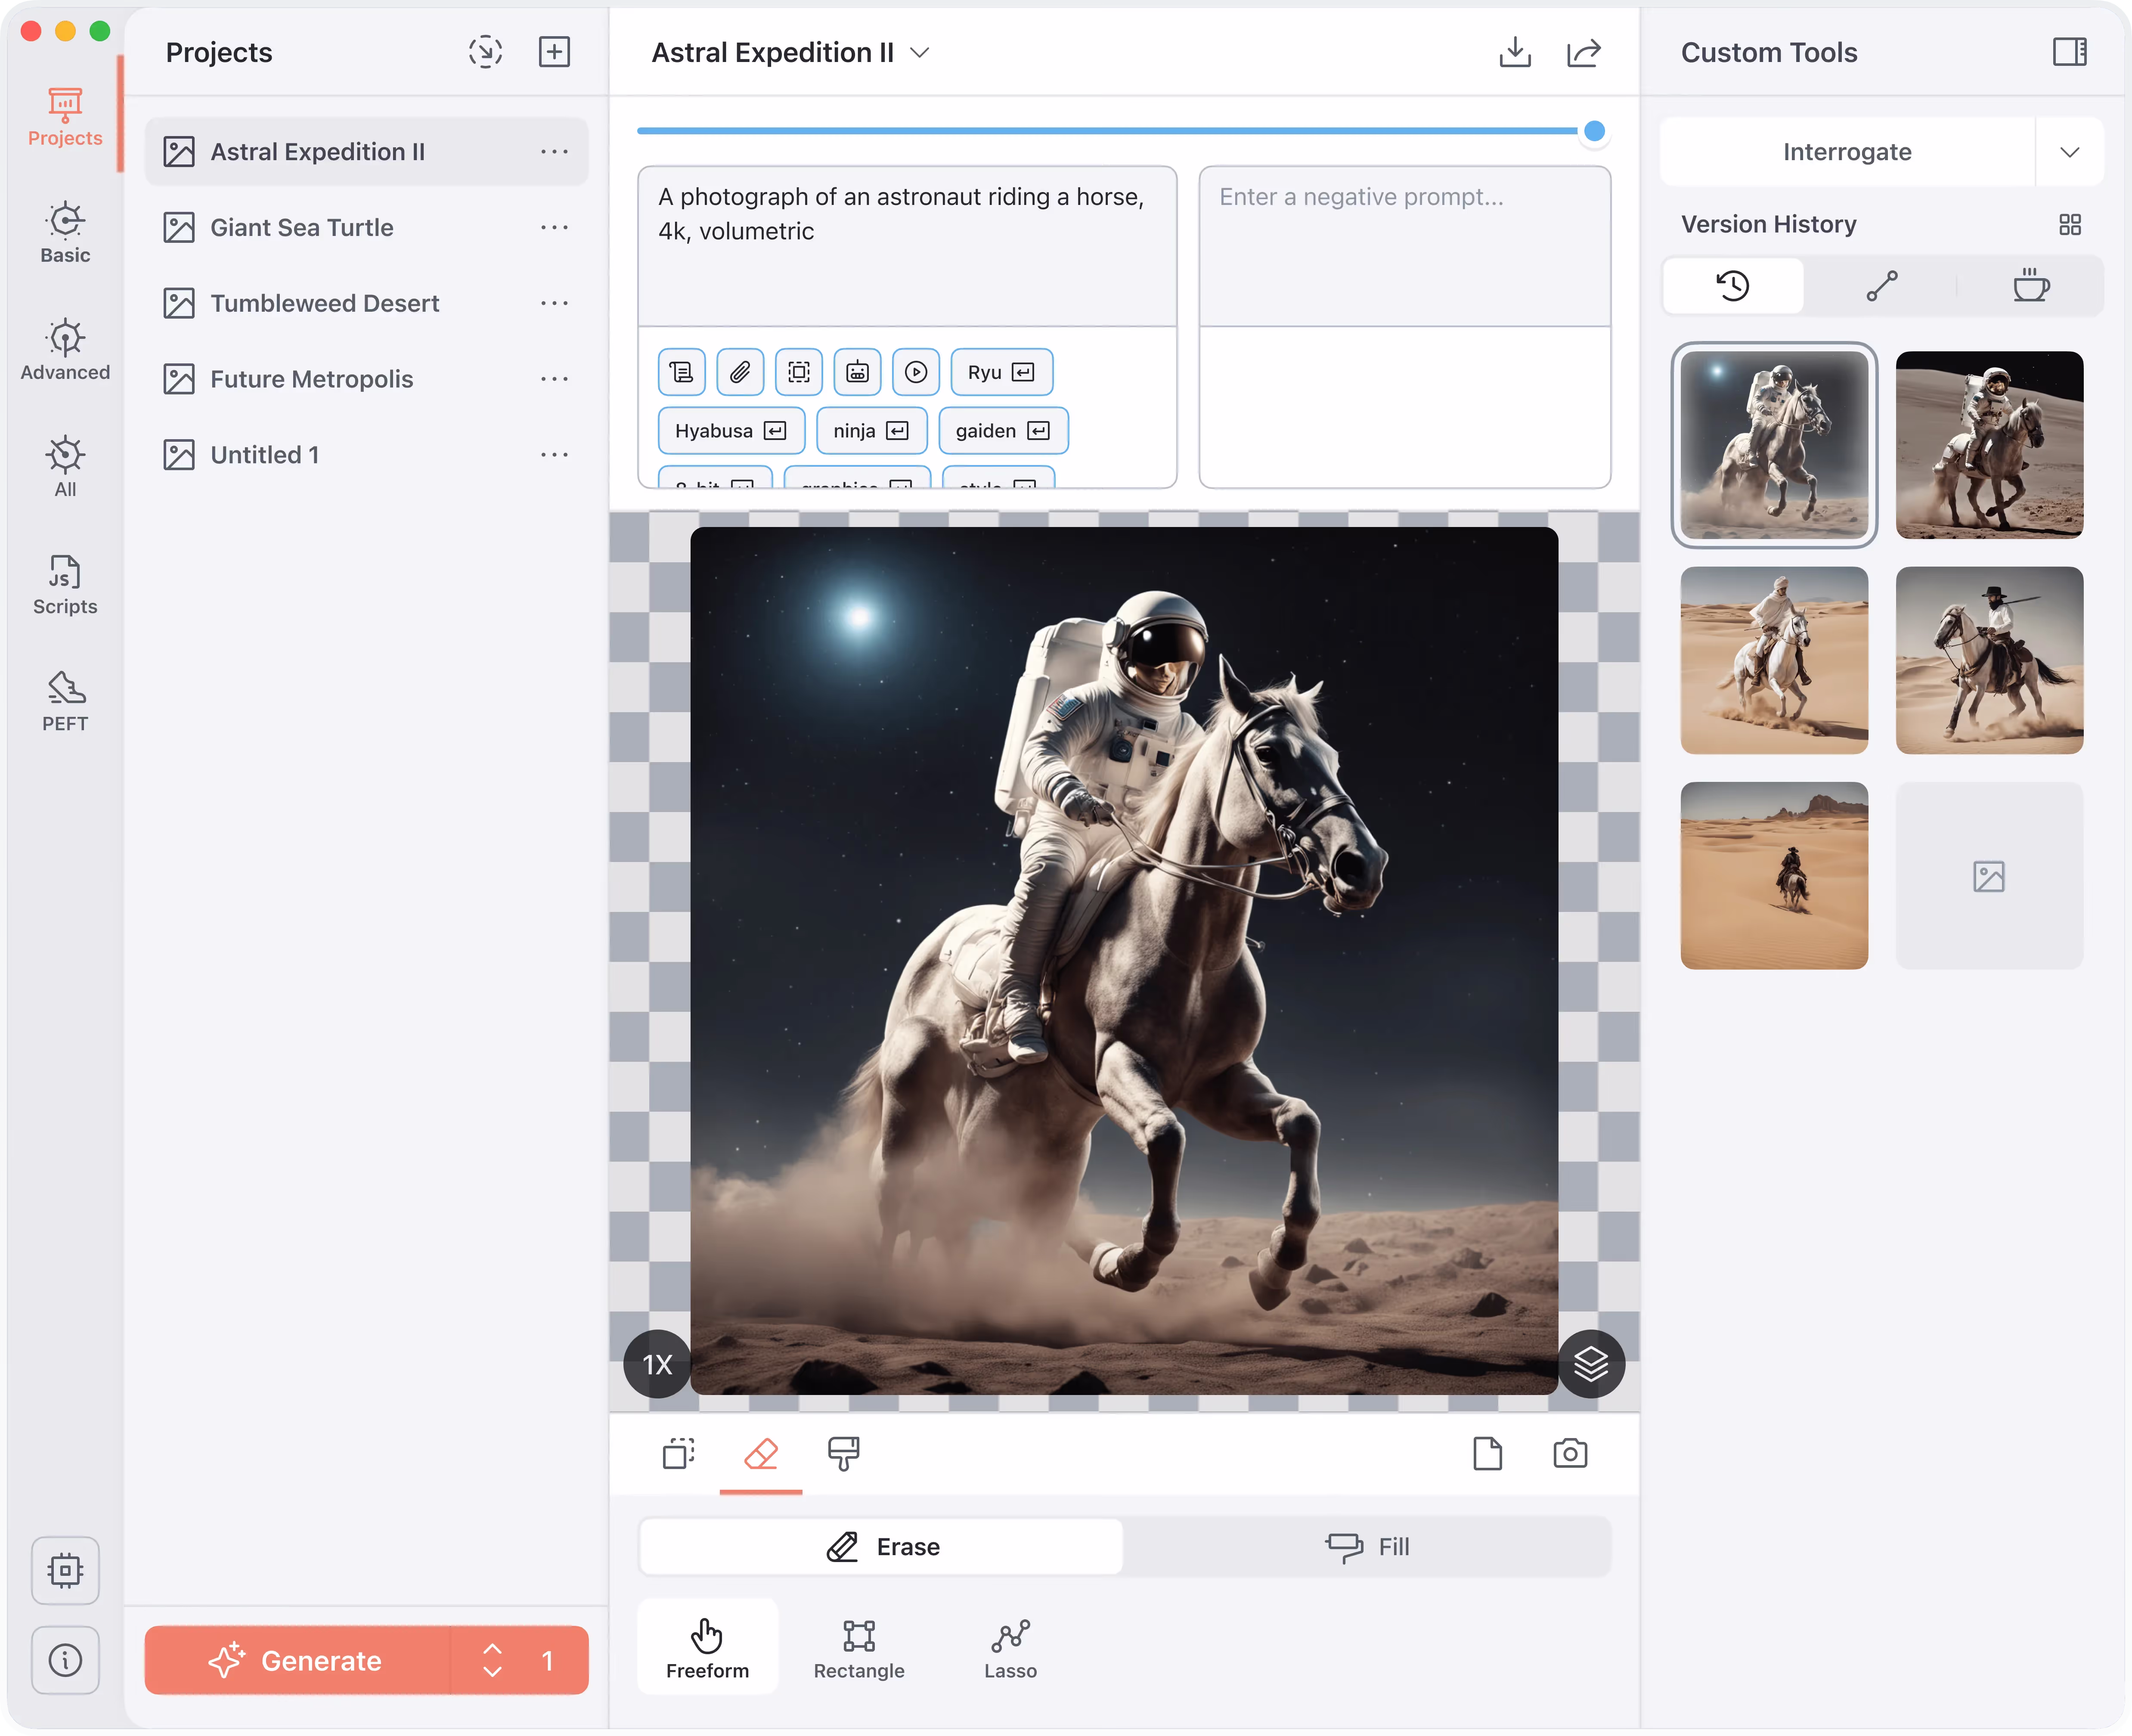Open the layers stack icon
Image resolution: width=2132 pixels, height=1736 pixels.
click(x=1591, y=1364)
